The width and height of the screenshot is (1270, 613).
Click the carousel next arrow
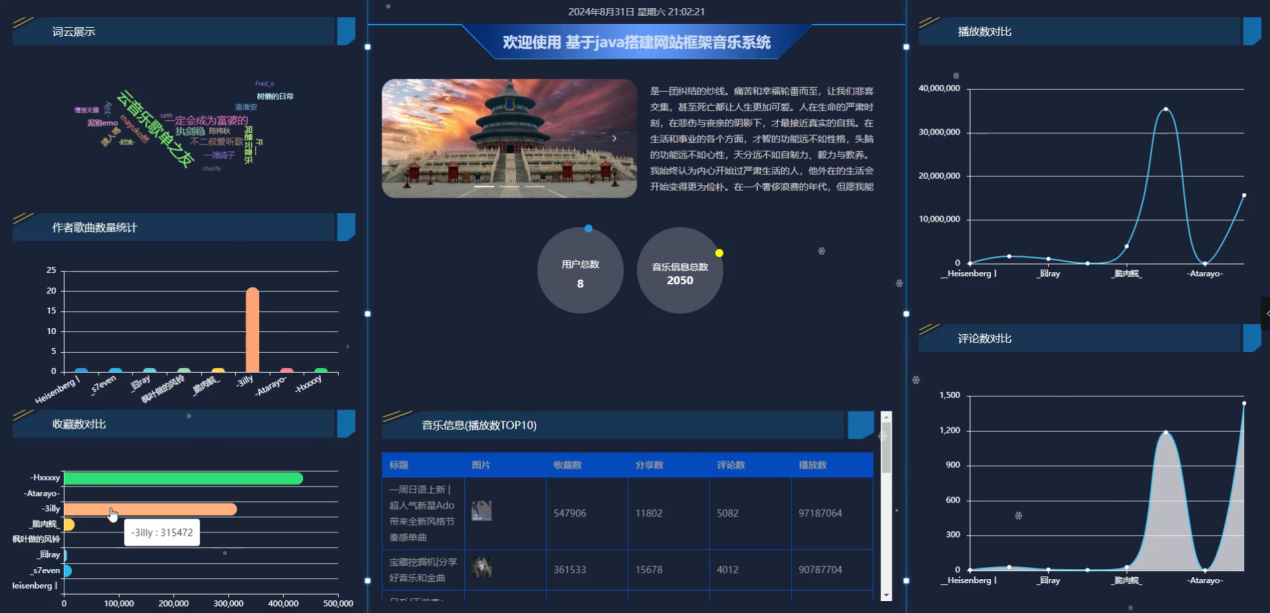[x=617, y=138]
